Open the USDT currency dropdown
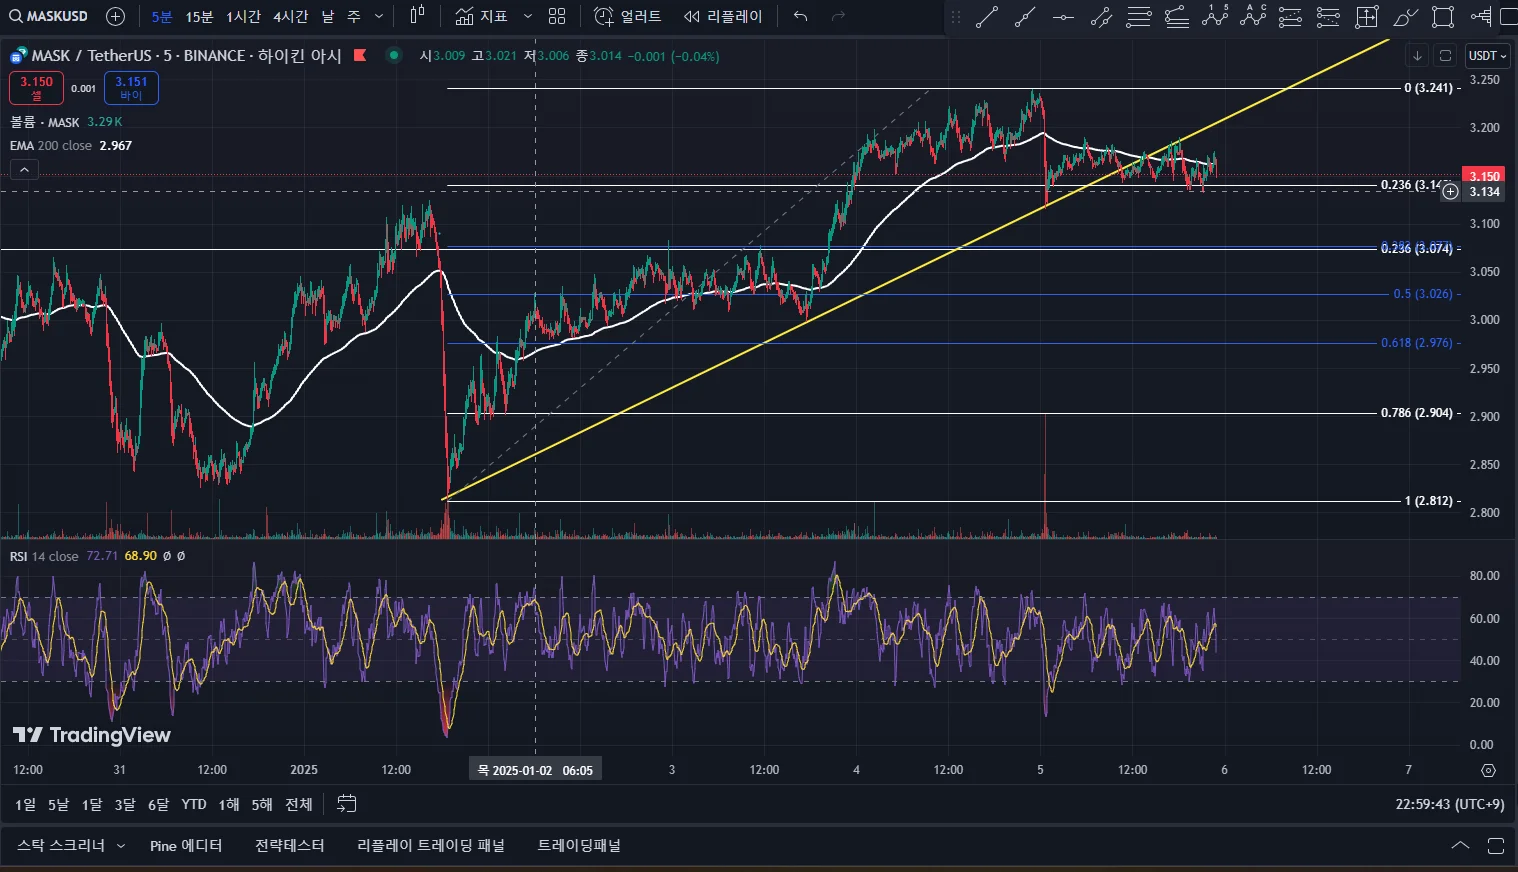 click(x=1487, y=56)
